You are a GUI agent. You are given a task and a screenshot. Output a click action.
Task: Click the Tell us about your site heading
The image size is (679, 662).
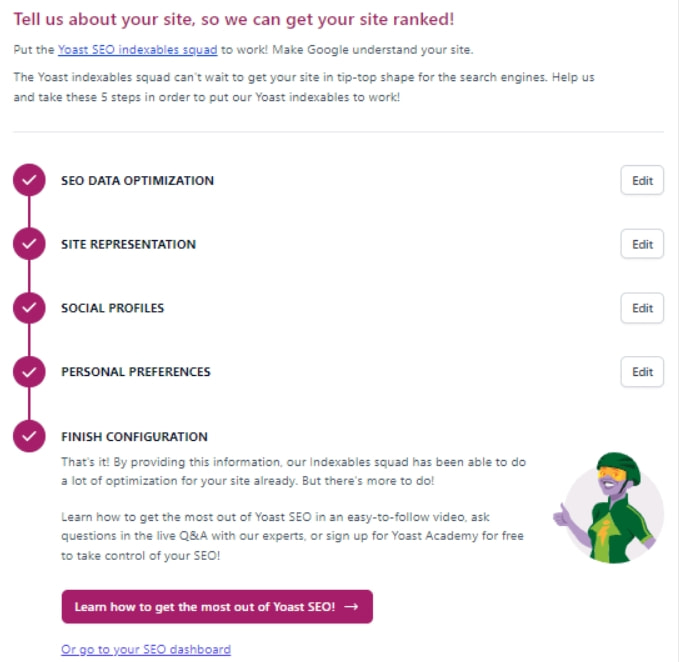point(248,19)
